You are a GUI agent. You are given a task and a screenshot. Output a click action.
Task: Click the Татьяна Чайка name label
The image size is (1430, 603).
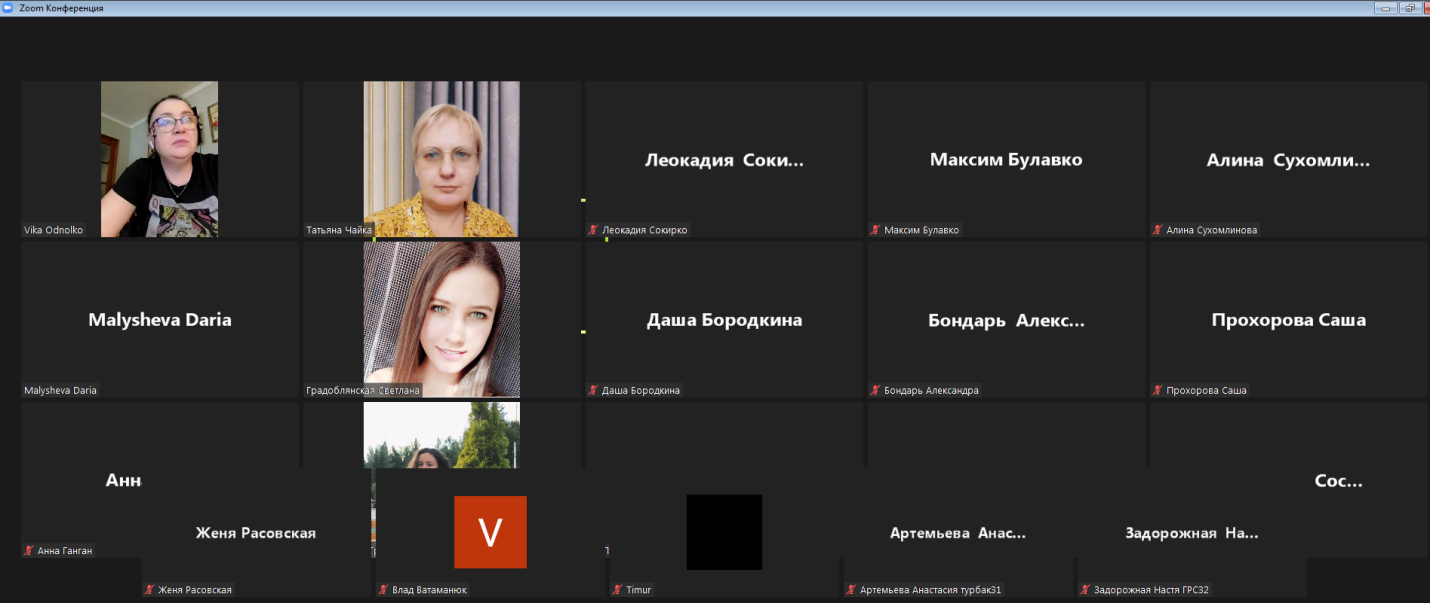tap(339, 230)
